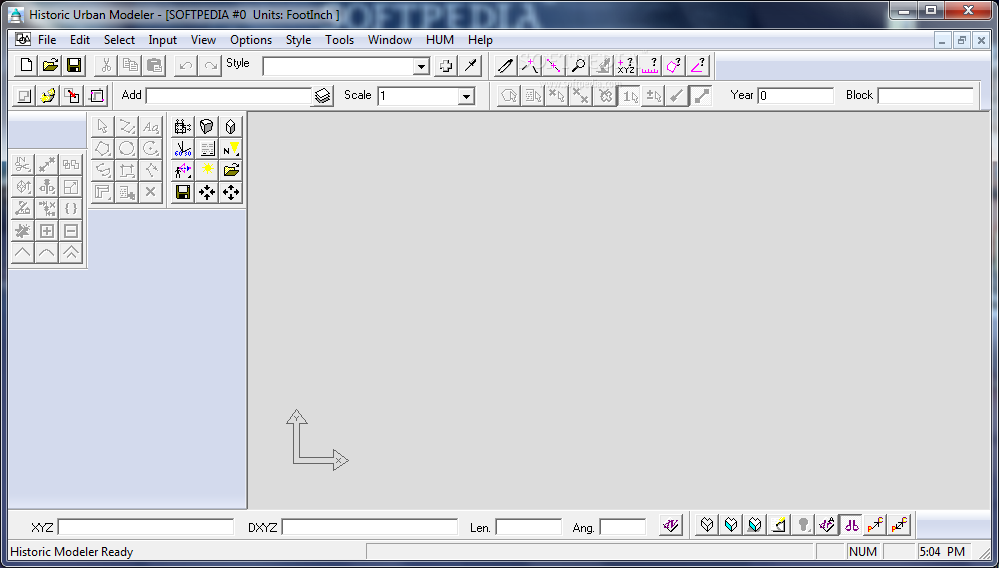Click the north arrow N icon
This screenshot has width=999, height=568.
tap(231, 149)
